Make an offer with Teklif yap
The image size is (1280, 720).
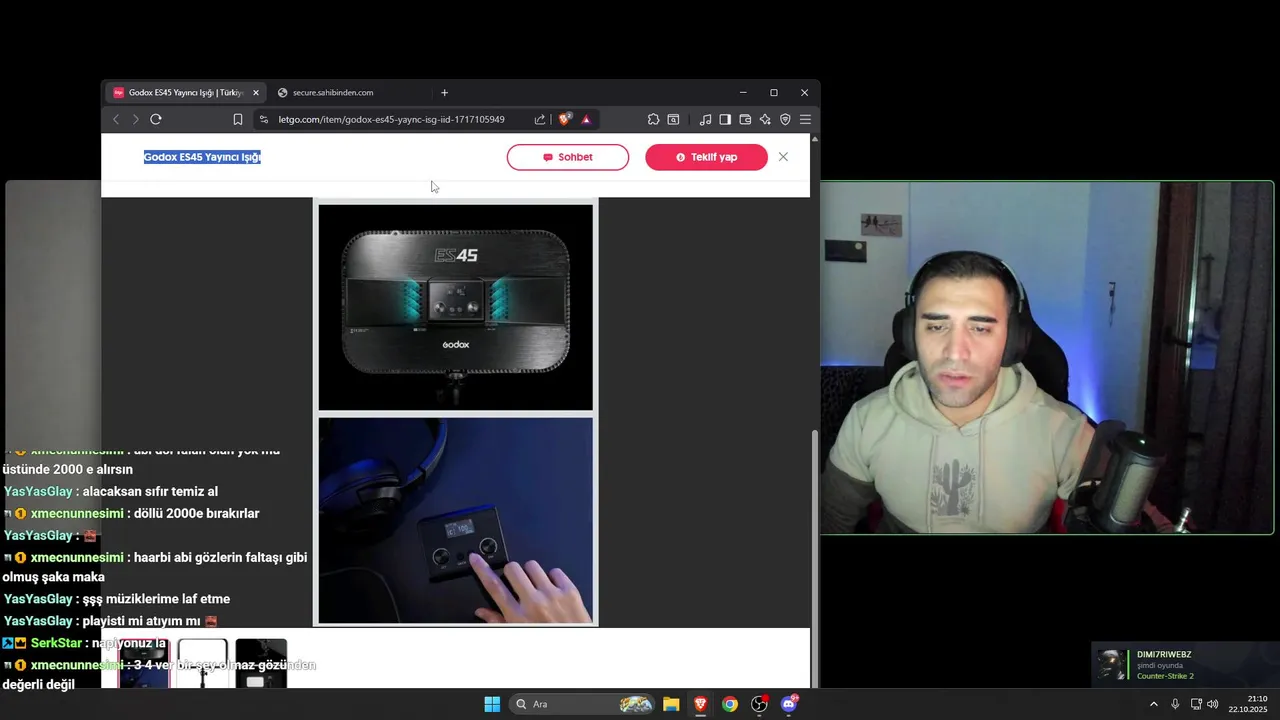pos(706,157)
